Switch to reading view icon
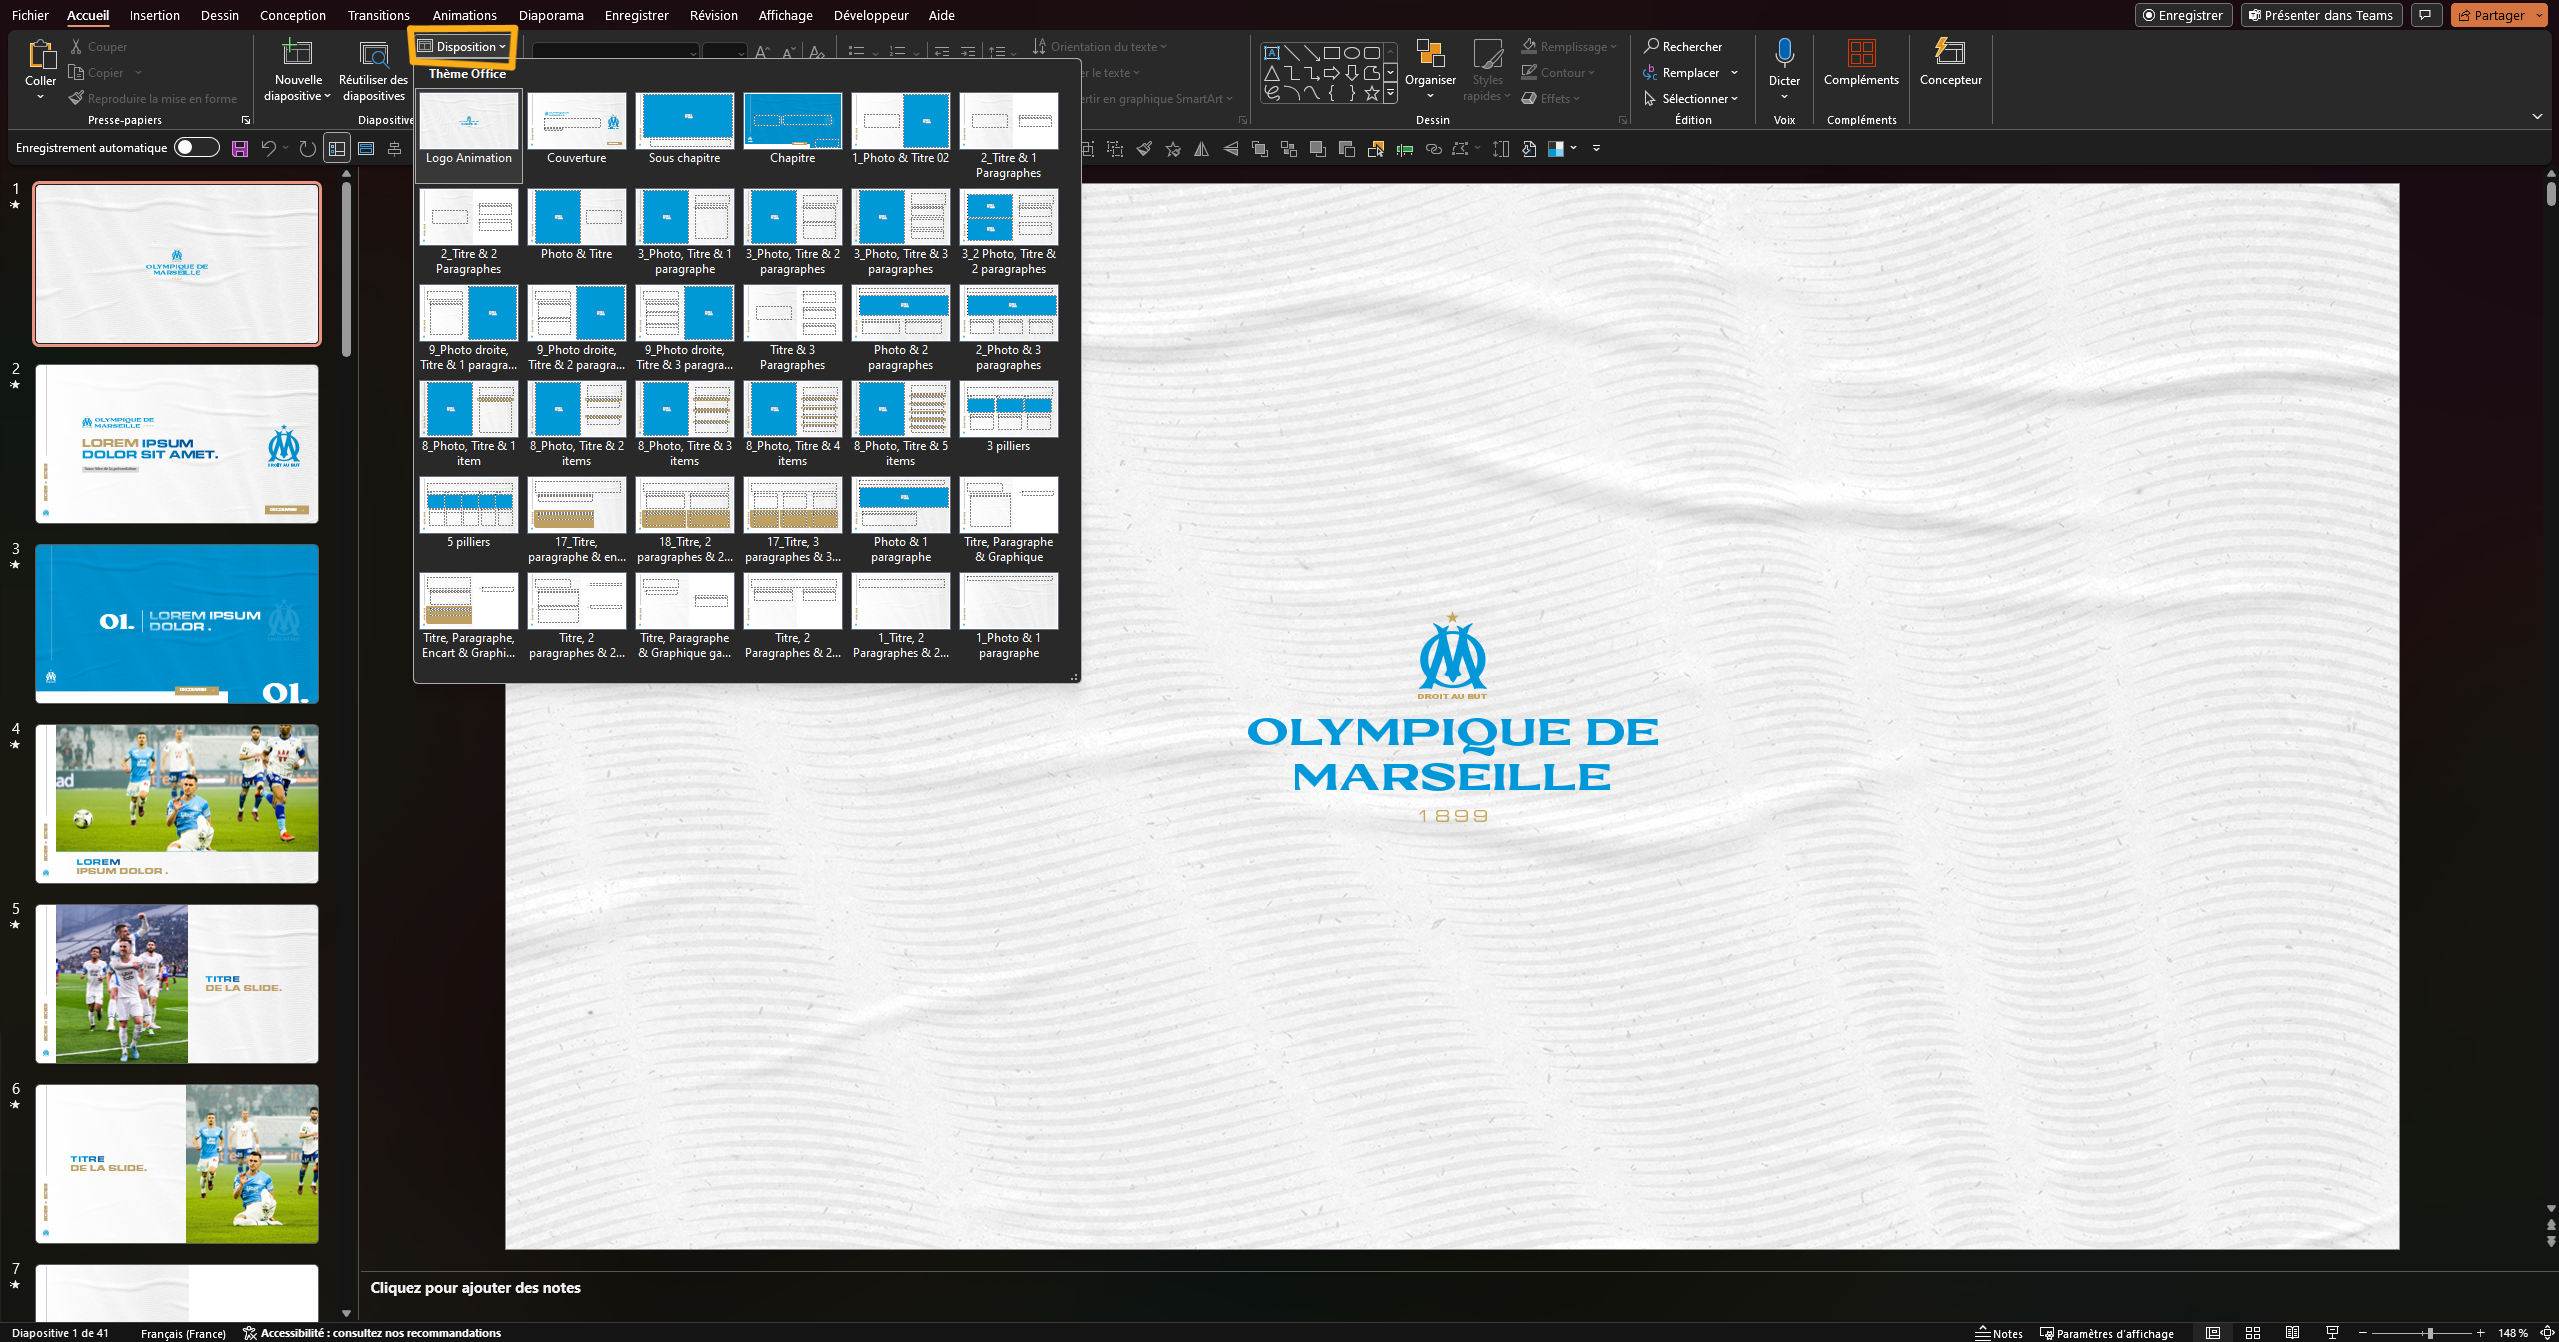The height and width of the screenshot is (1342, 2559). click(x=2293, y=1333)
